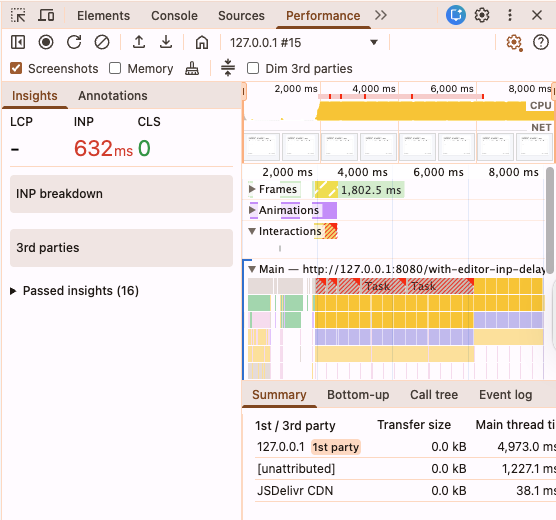
Task: Open the 127.0.0.1 #15 recording dropdown
Action: pyautogui.click(x=304, y=43)
